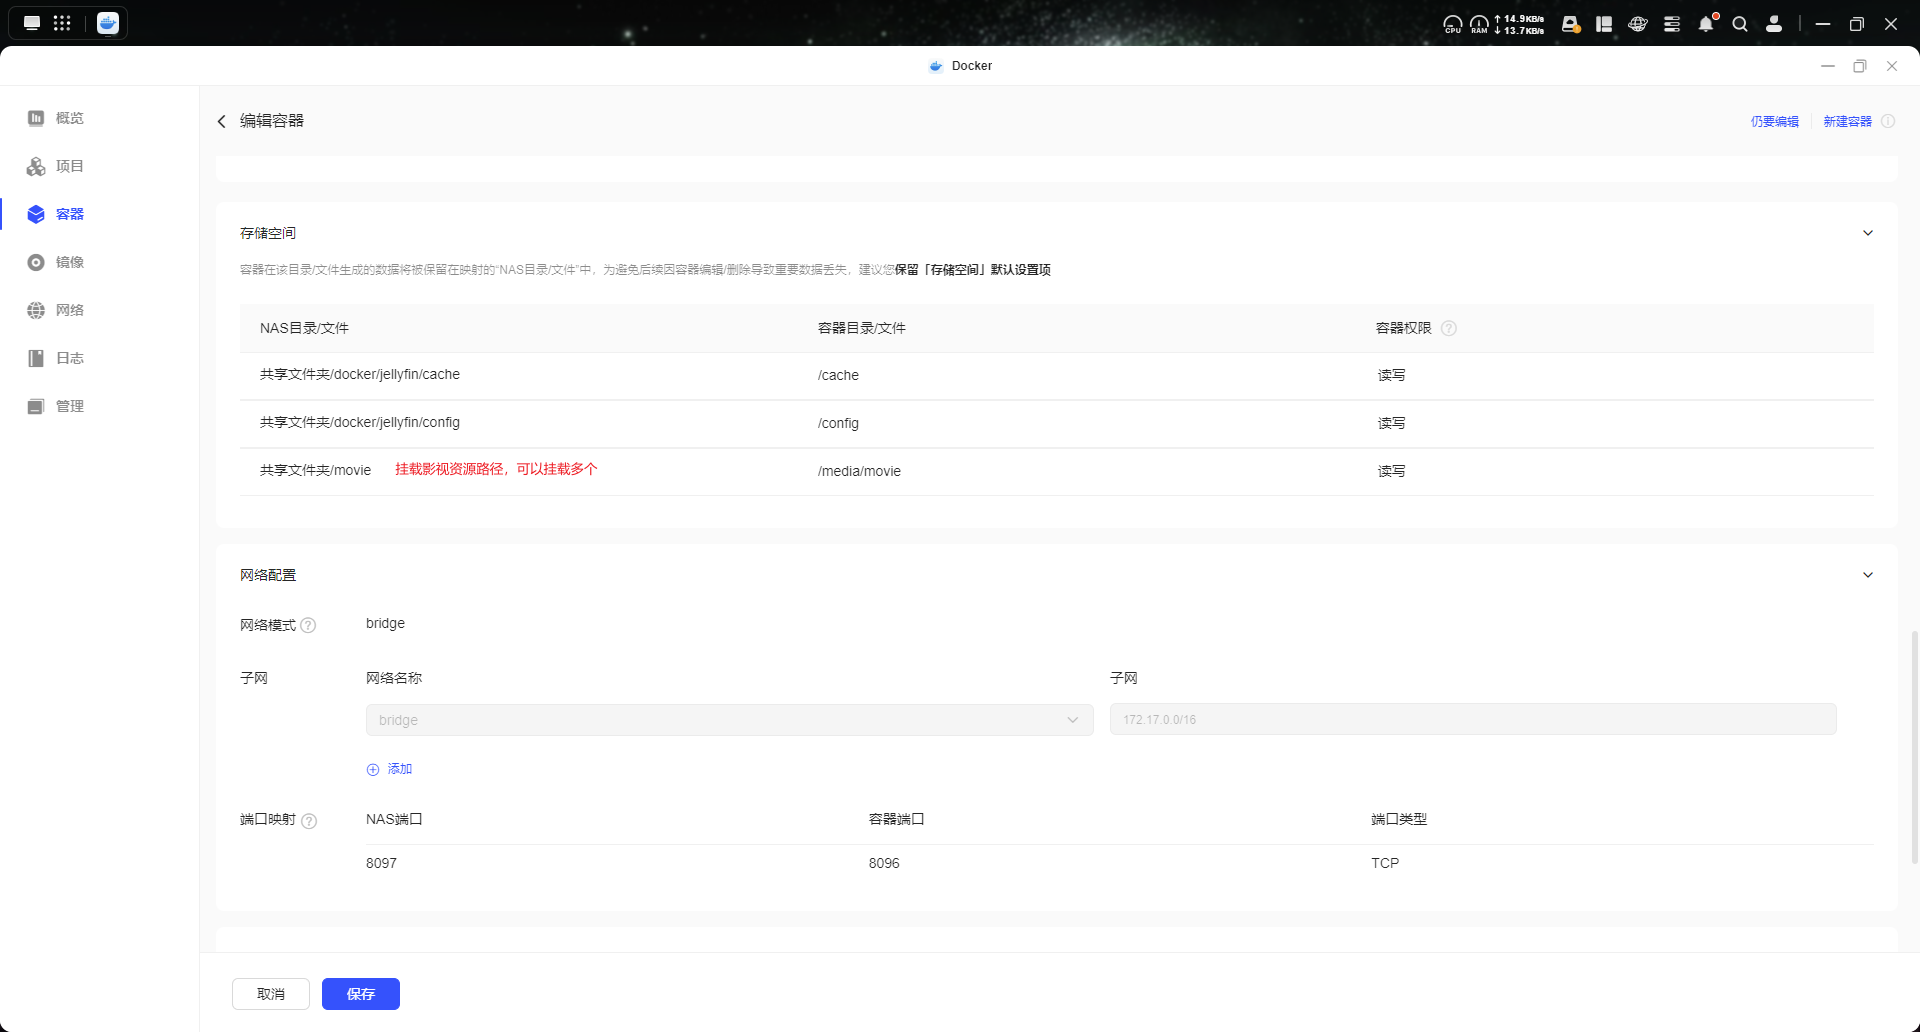Click the Docker icon in the taskbar
1920x1032 pixels.
tap(108, 23)
